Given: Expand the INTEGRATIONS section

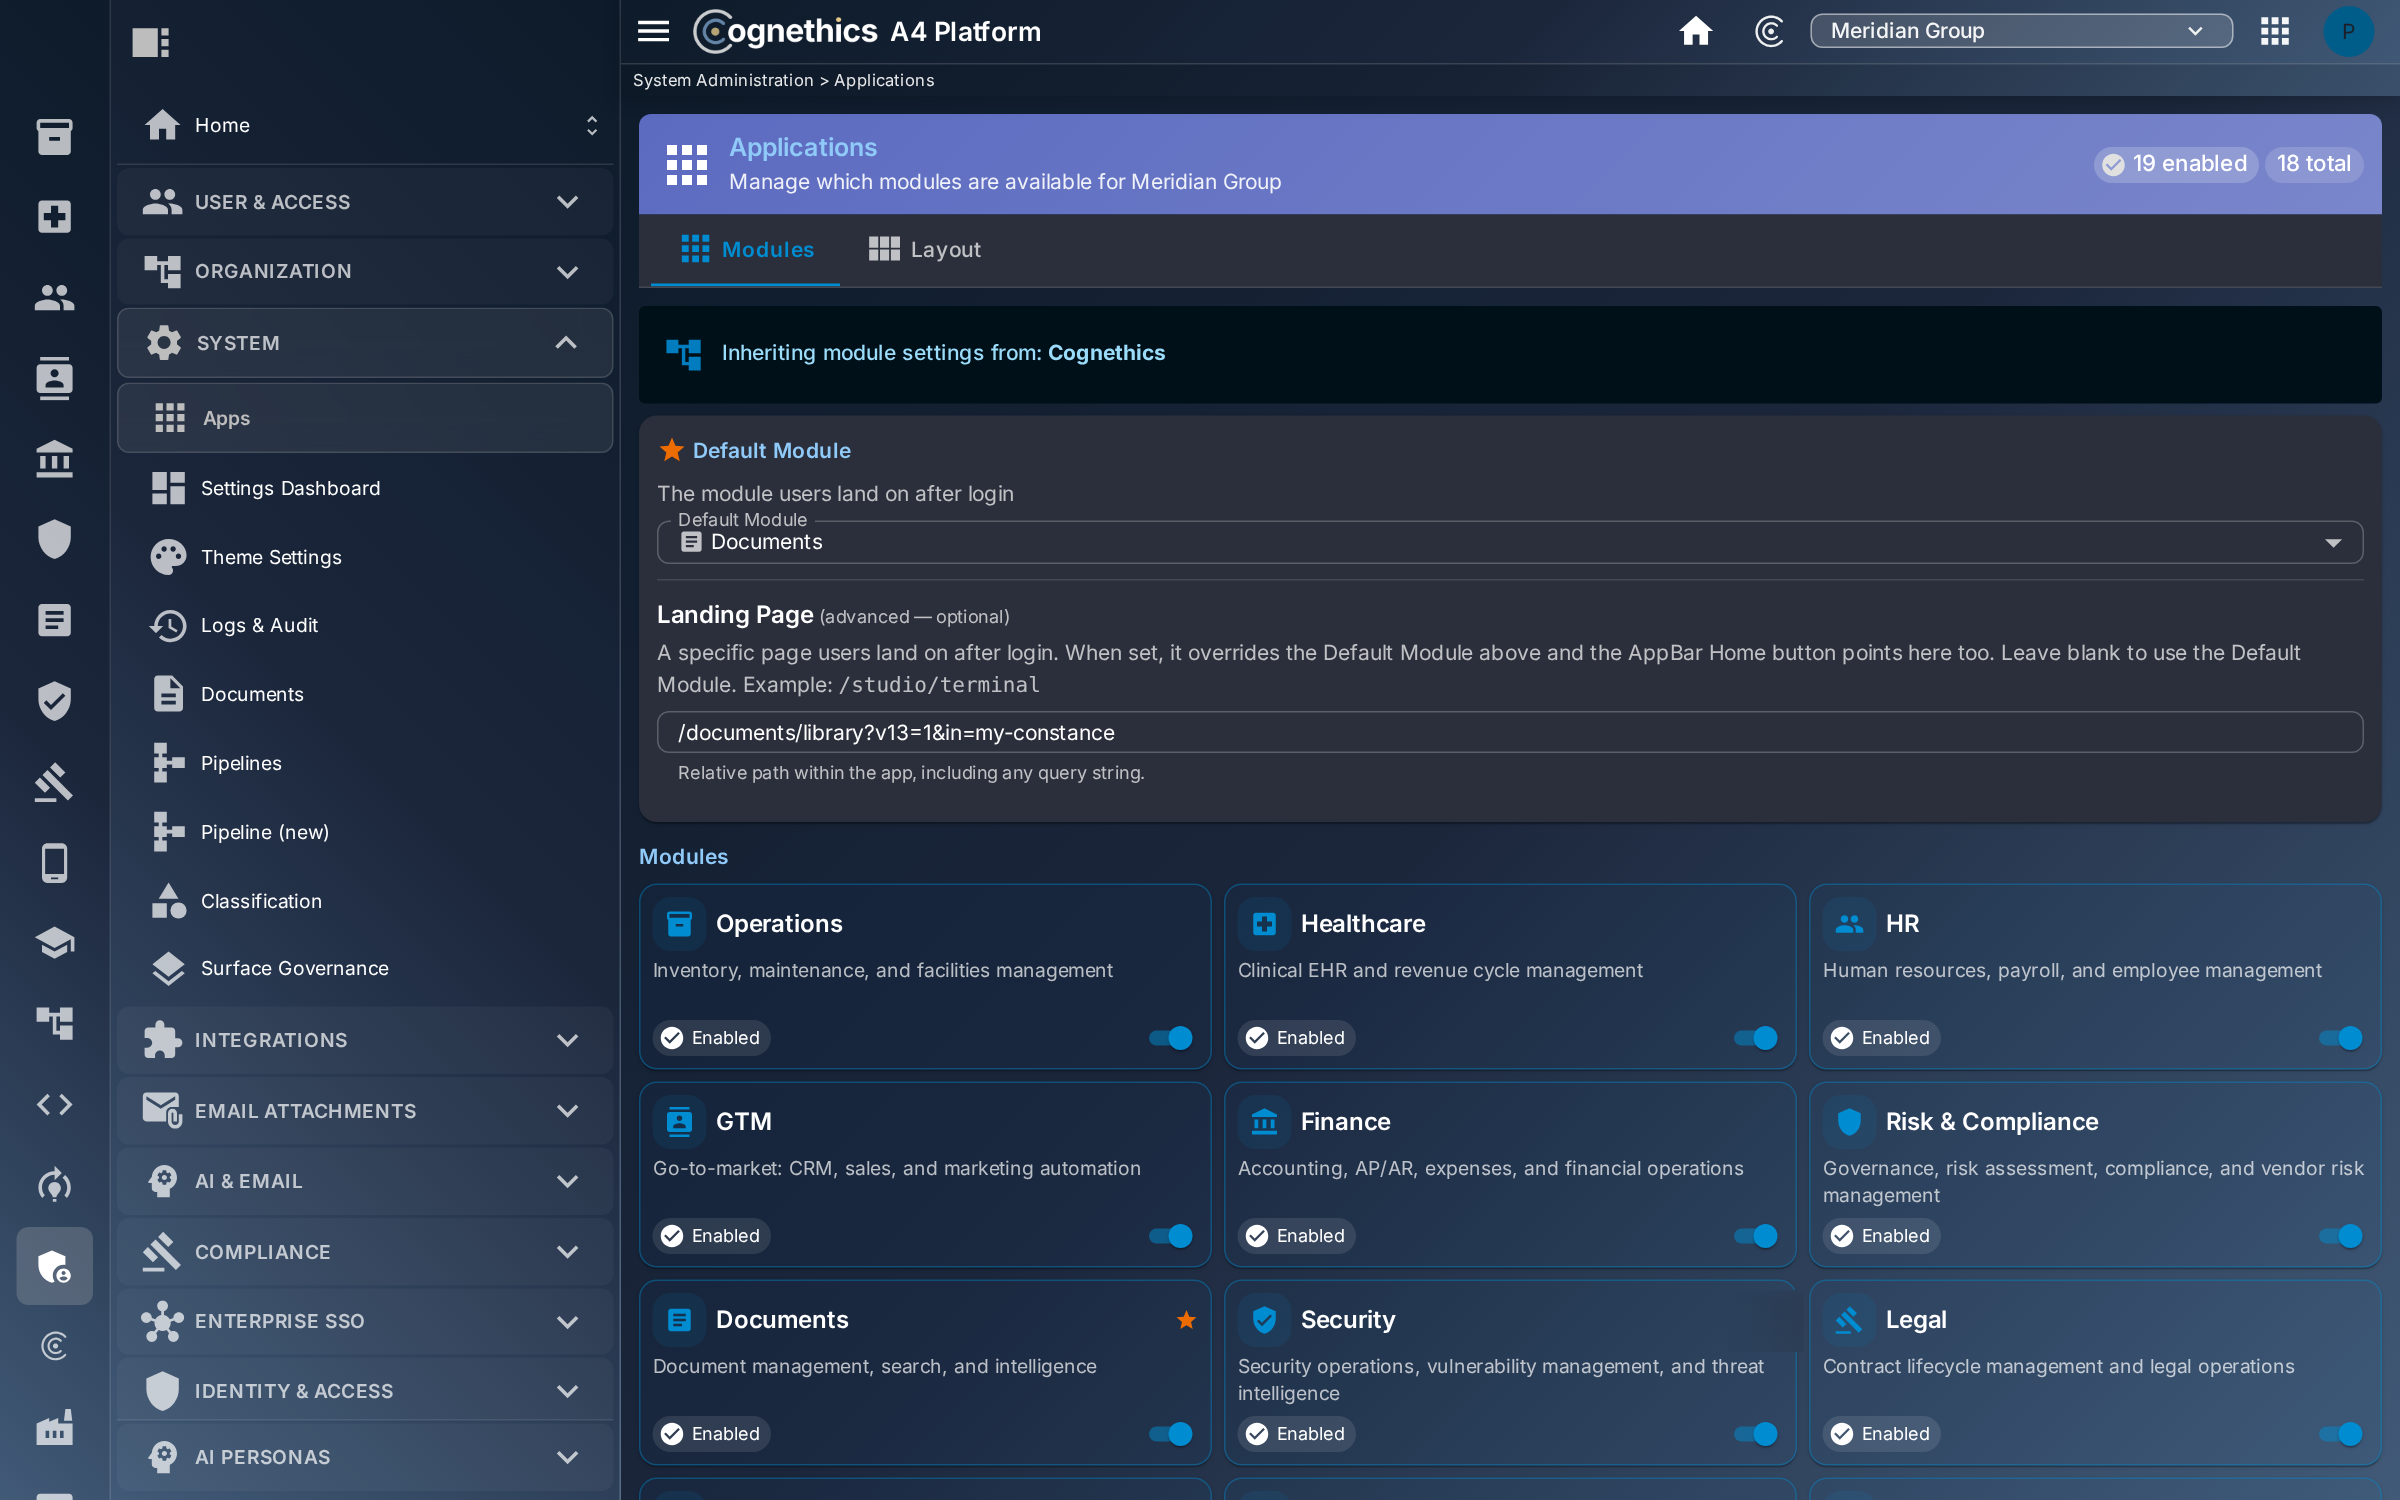Looking at the screenshot, I should tap(365, 1040).
